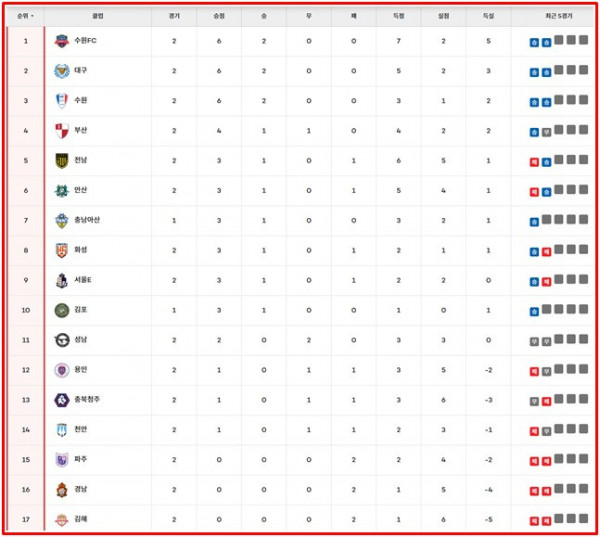This screenshot has height=537, width=600.
Task: Select the 성남 team emblem
Action: tap(62, 340)
